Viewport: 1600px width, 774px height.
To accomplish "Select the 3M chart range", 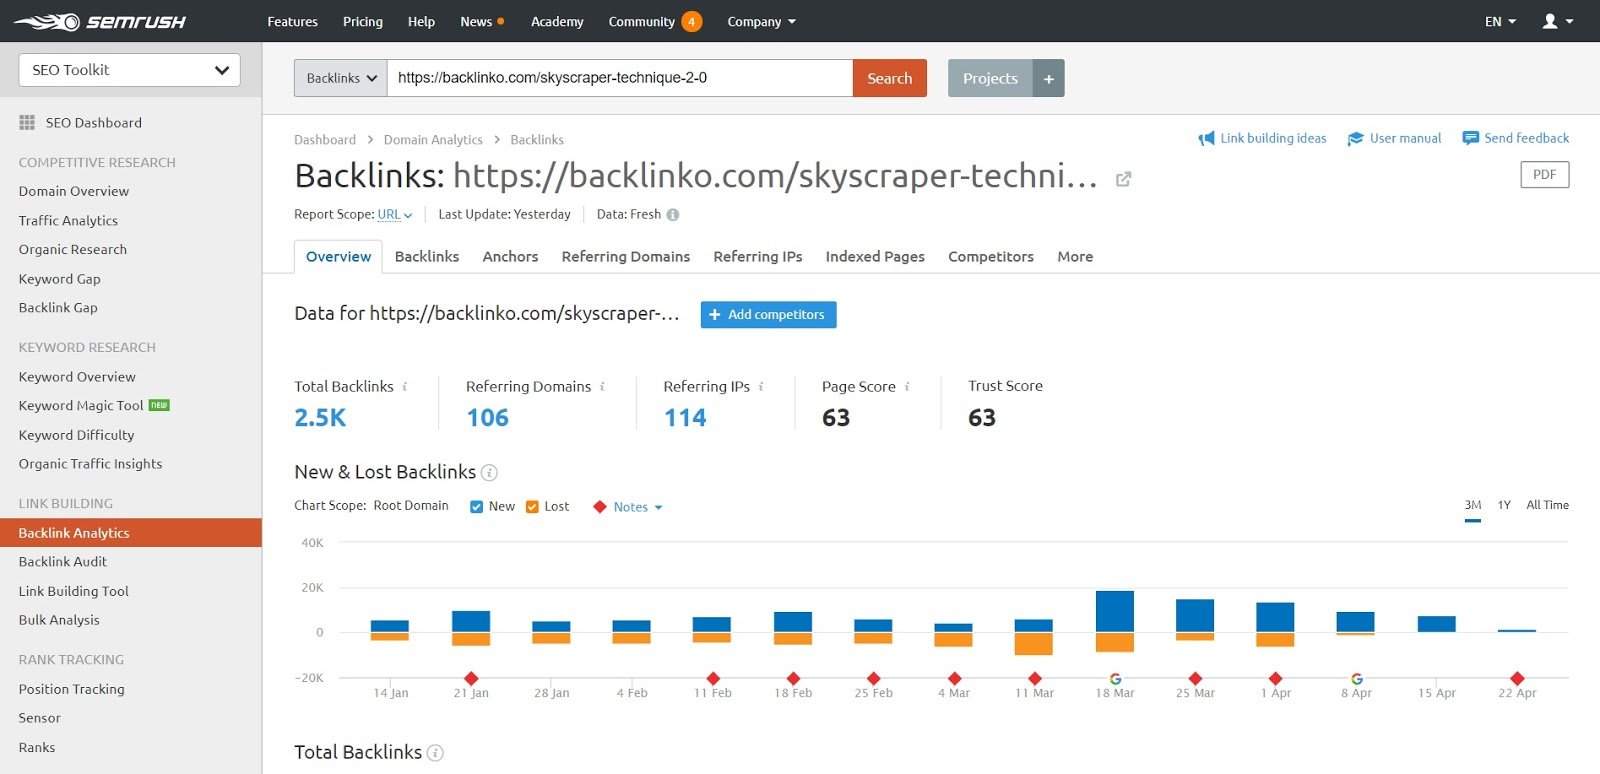I will tap(1473, 505).
